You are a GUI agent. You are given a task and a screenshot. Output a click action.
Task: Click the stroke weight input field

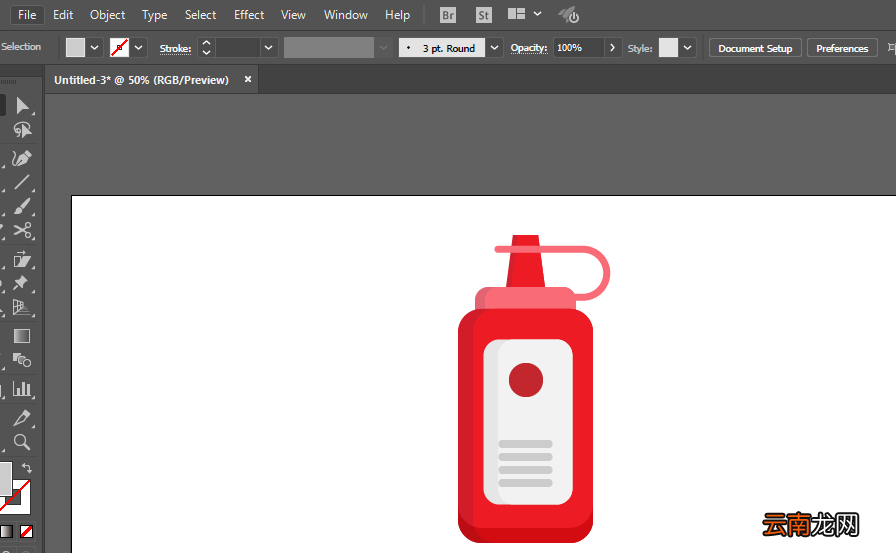point(238,47)
